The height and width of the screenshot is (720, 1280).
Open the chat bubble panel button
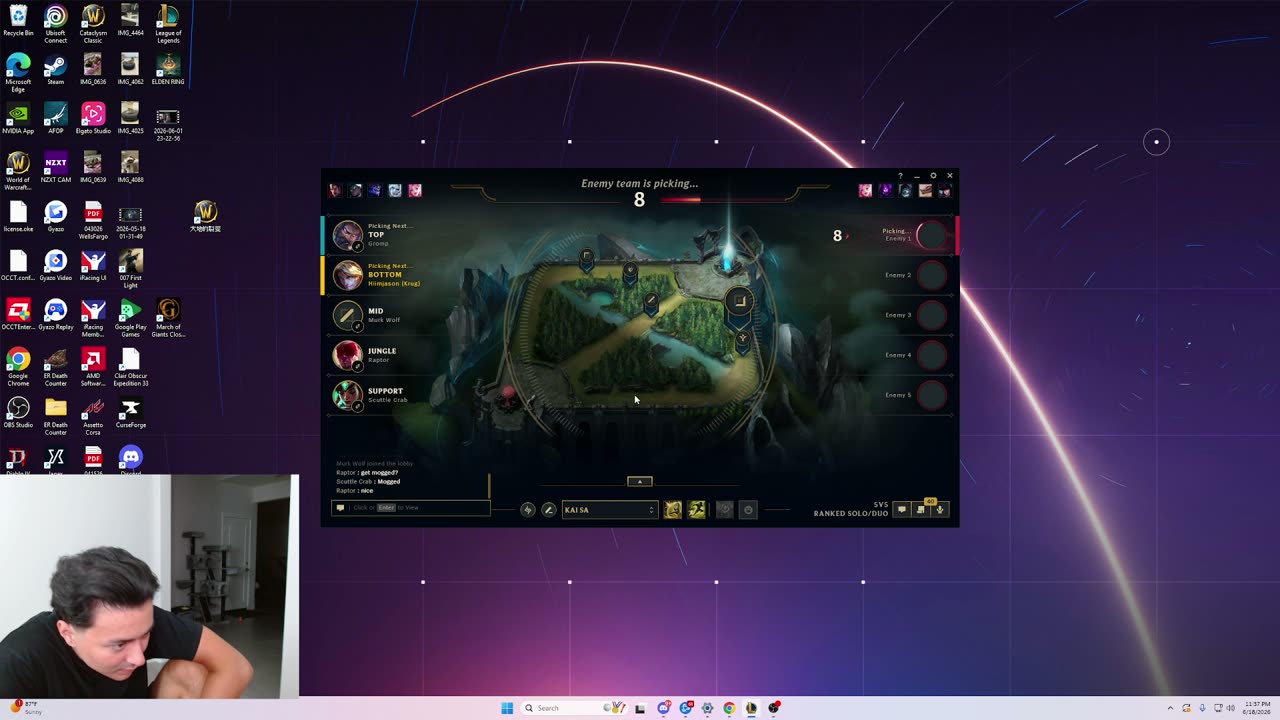tap(902, 510)
